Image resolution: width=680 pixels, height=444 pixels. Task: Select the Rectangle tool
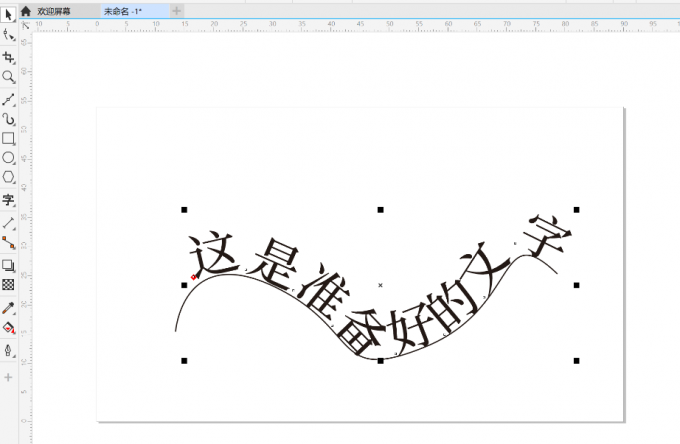(x=8, y=138)
